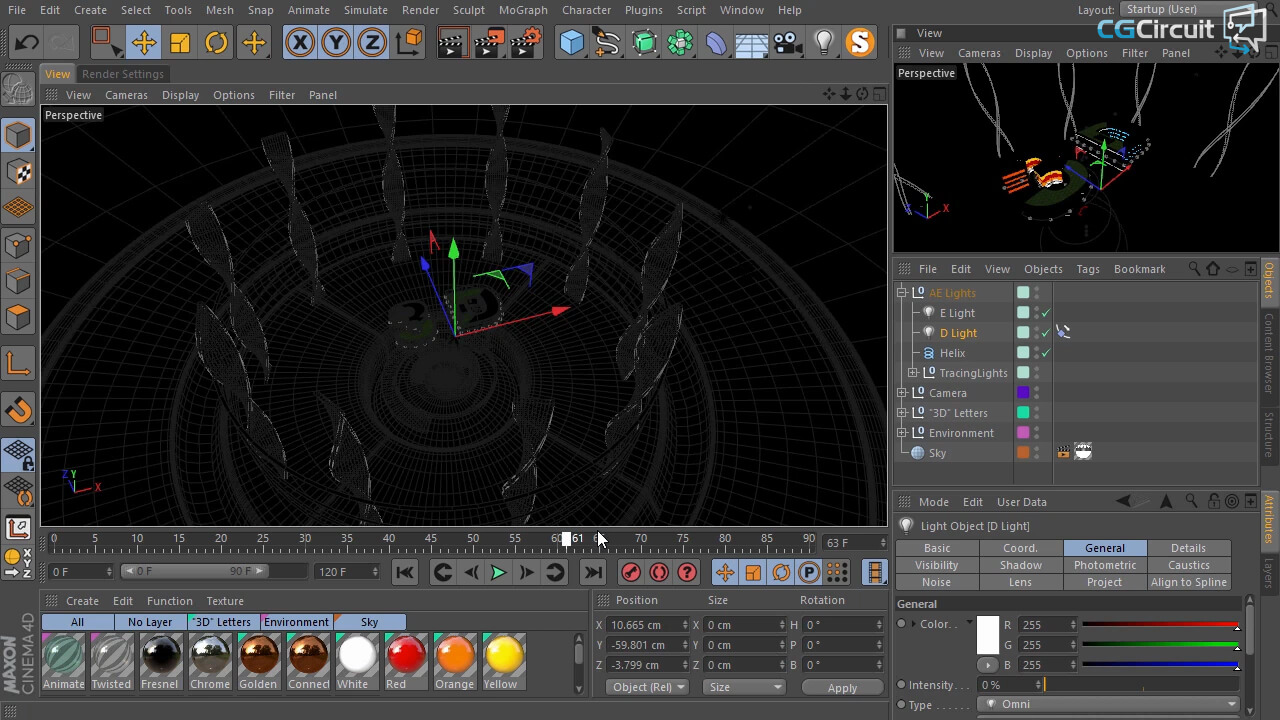Click the light bulb Light icon
This screenshot has width=1280, height=720.
pos(823,42)
